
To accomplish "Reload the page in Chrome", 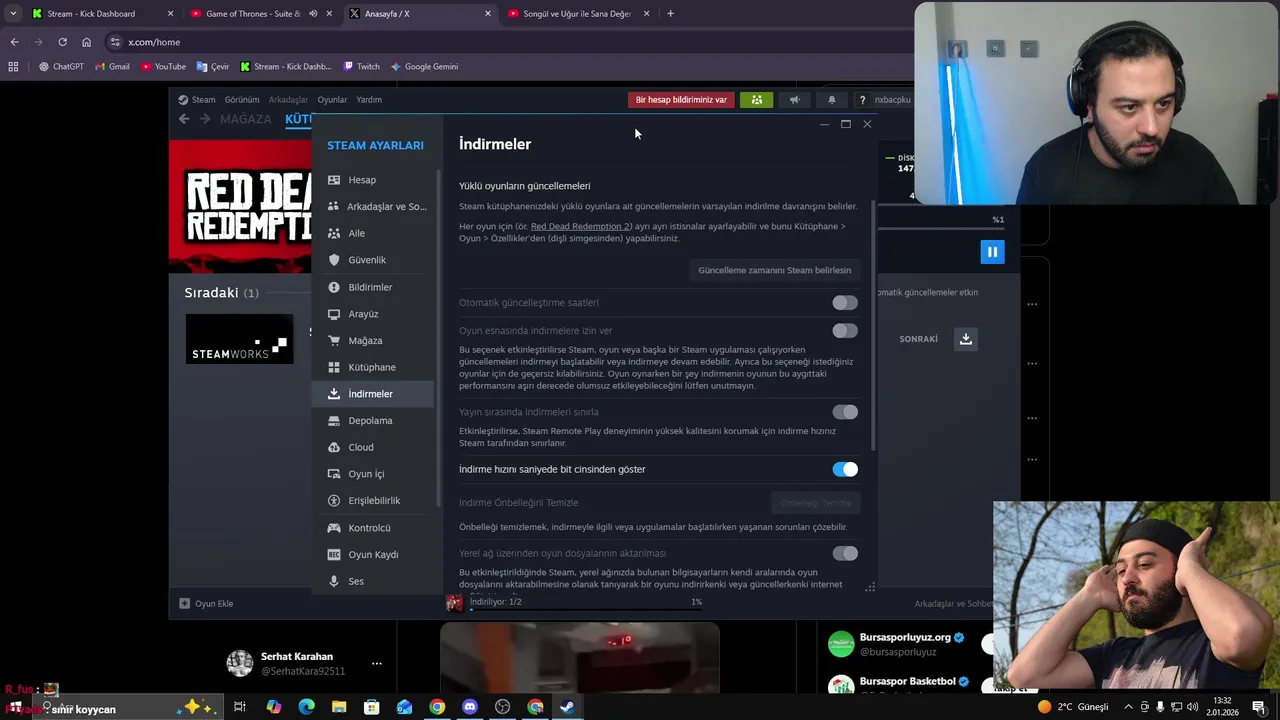I will click(x=62, y=42).
